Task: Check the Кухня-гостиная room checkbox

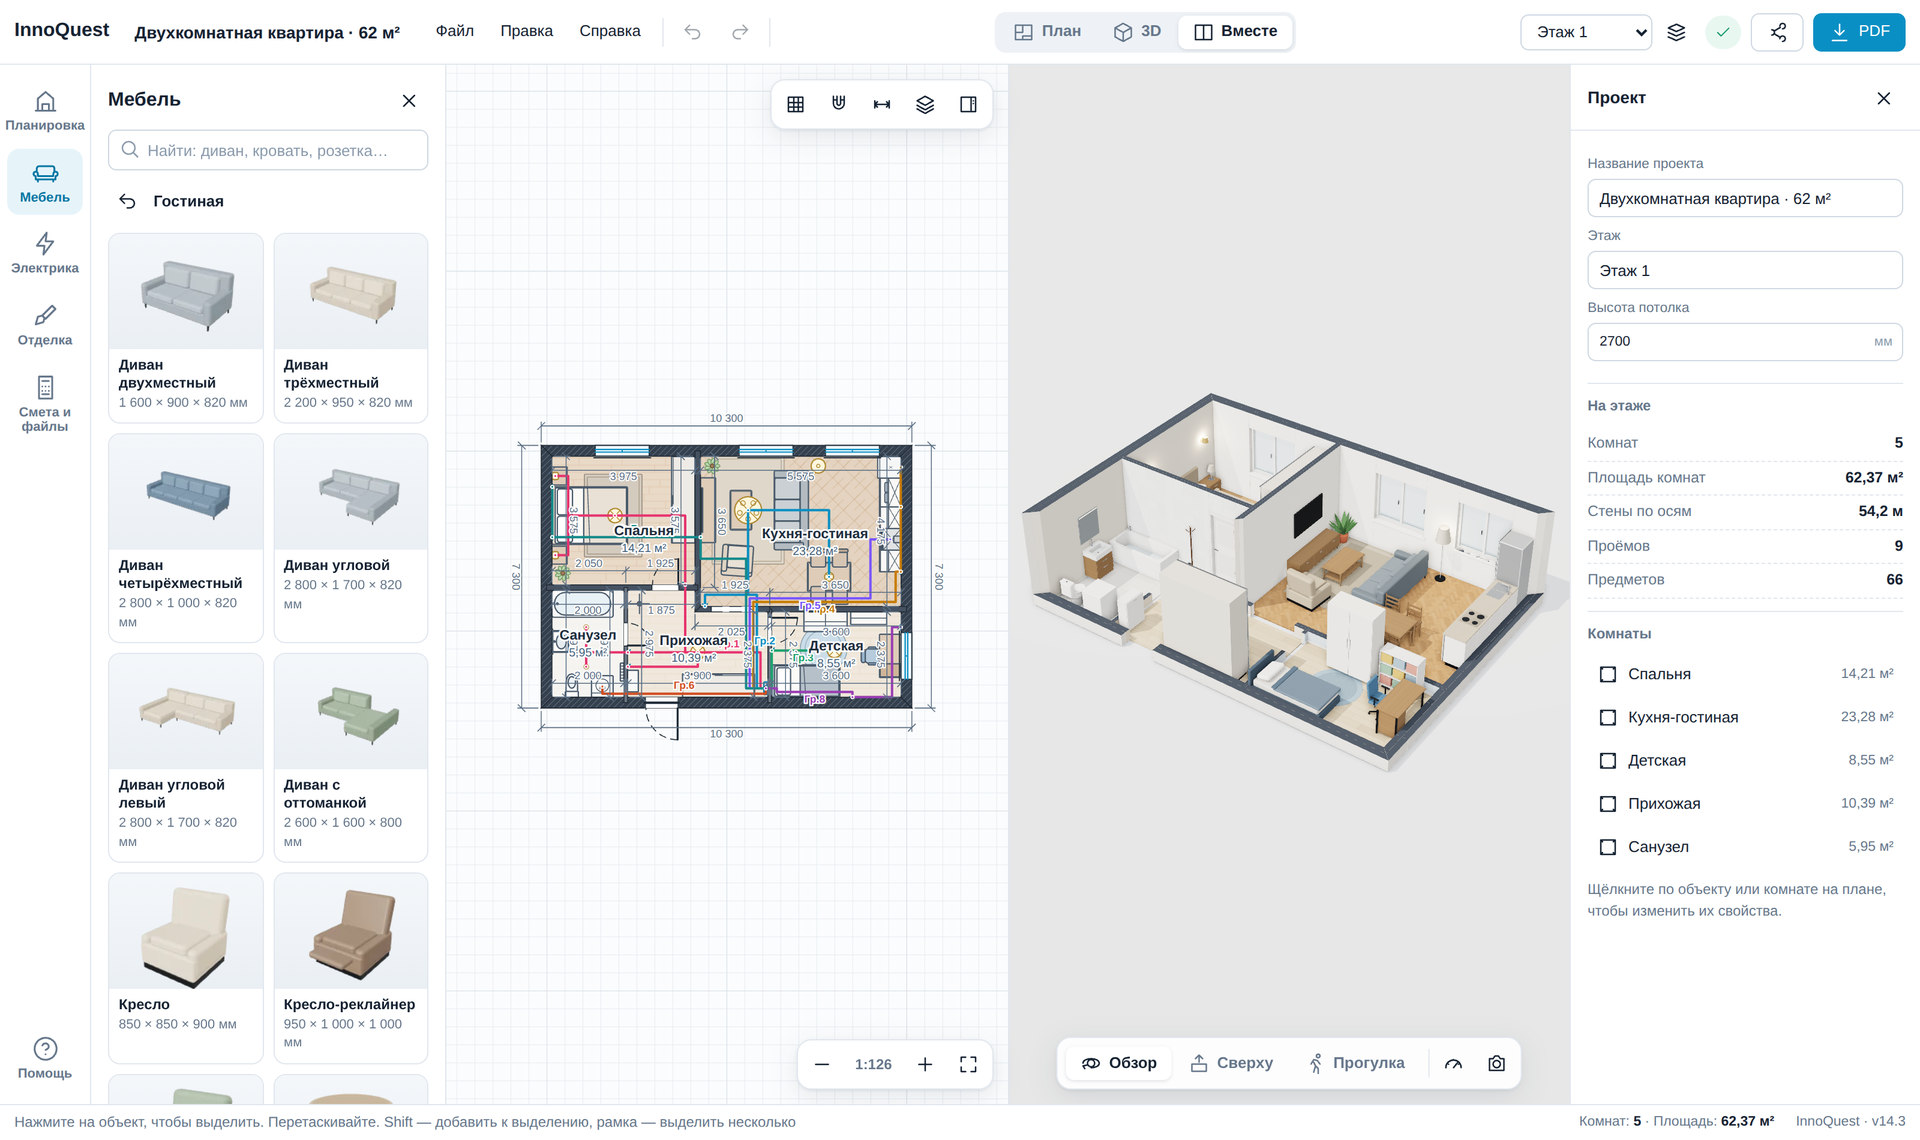Action: (1608, 717)
